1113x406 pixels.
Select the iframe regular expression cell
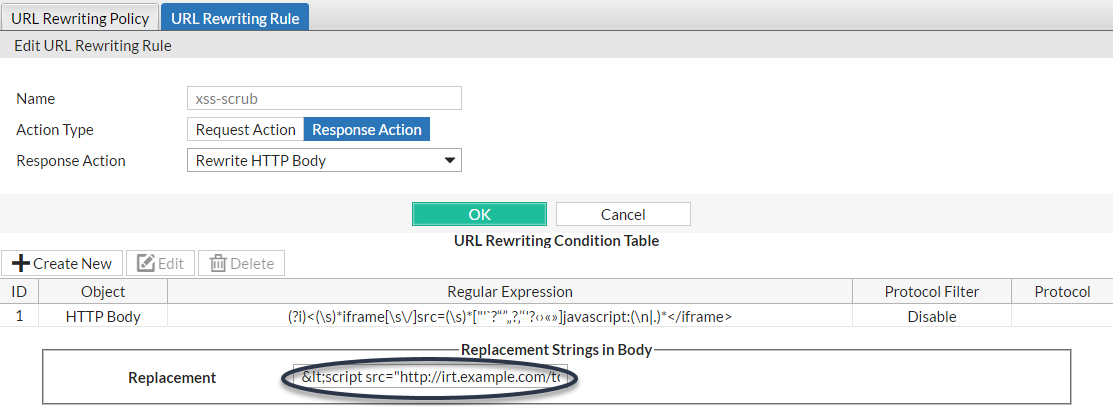point(509,317)
